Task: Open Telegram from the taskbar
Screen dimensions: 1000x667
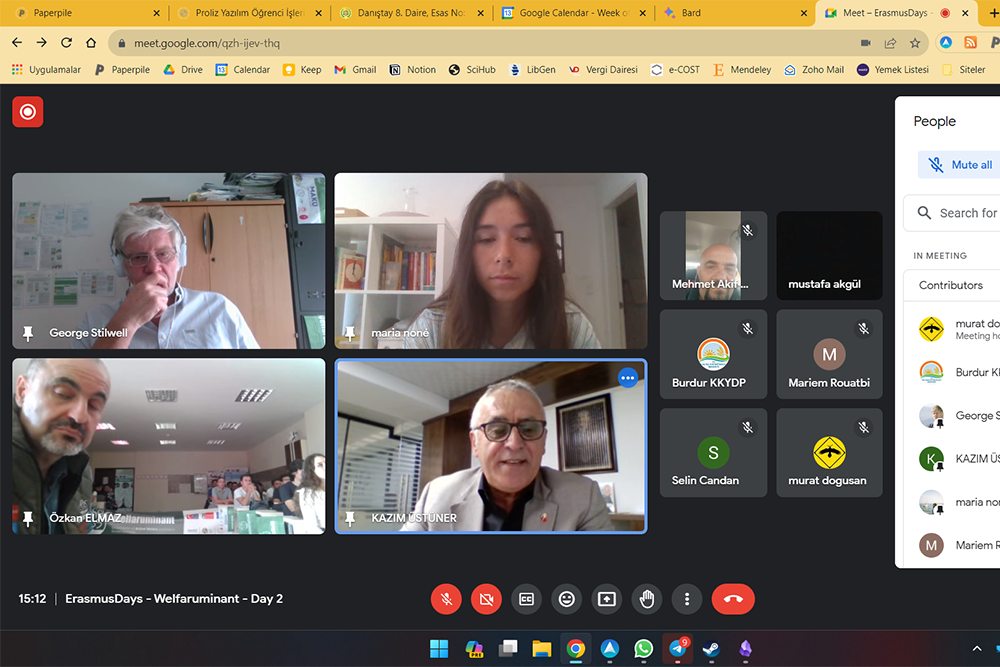Action: click(678, 649)
